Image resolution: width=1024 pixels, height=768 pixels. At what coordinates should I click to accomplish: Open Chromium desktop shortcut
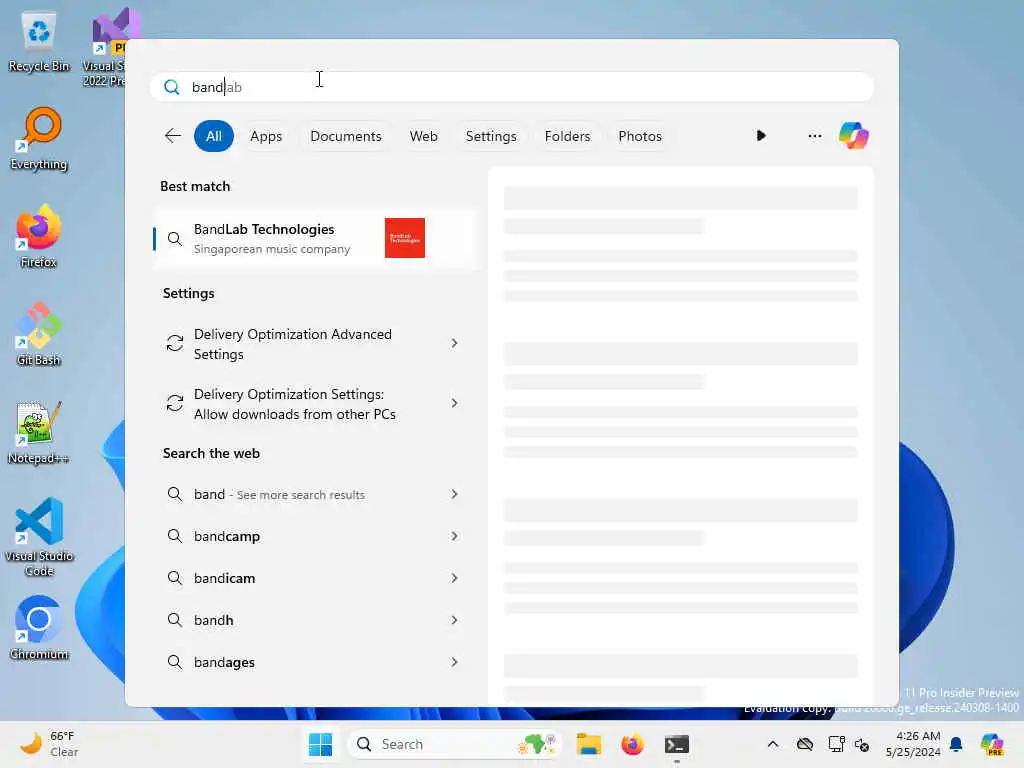point(39,628)
